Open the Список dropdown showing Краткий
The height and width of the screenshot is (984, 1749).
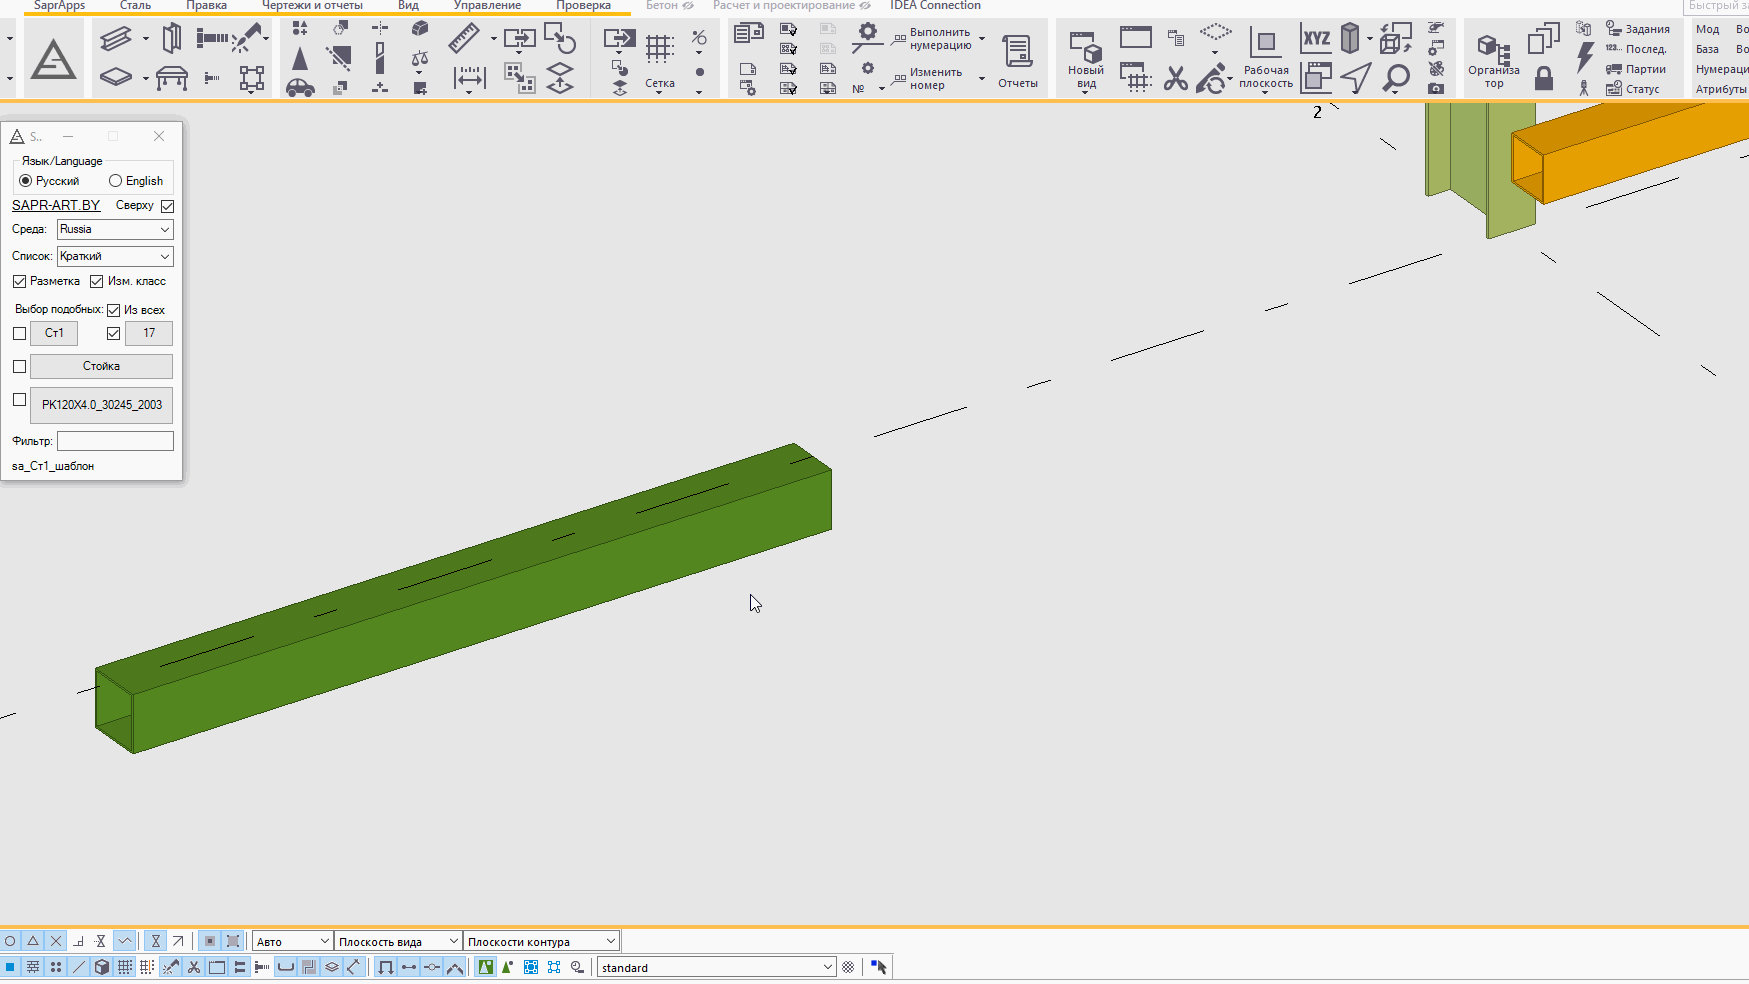[x=115, y=257]
